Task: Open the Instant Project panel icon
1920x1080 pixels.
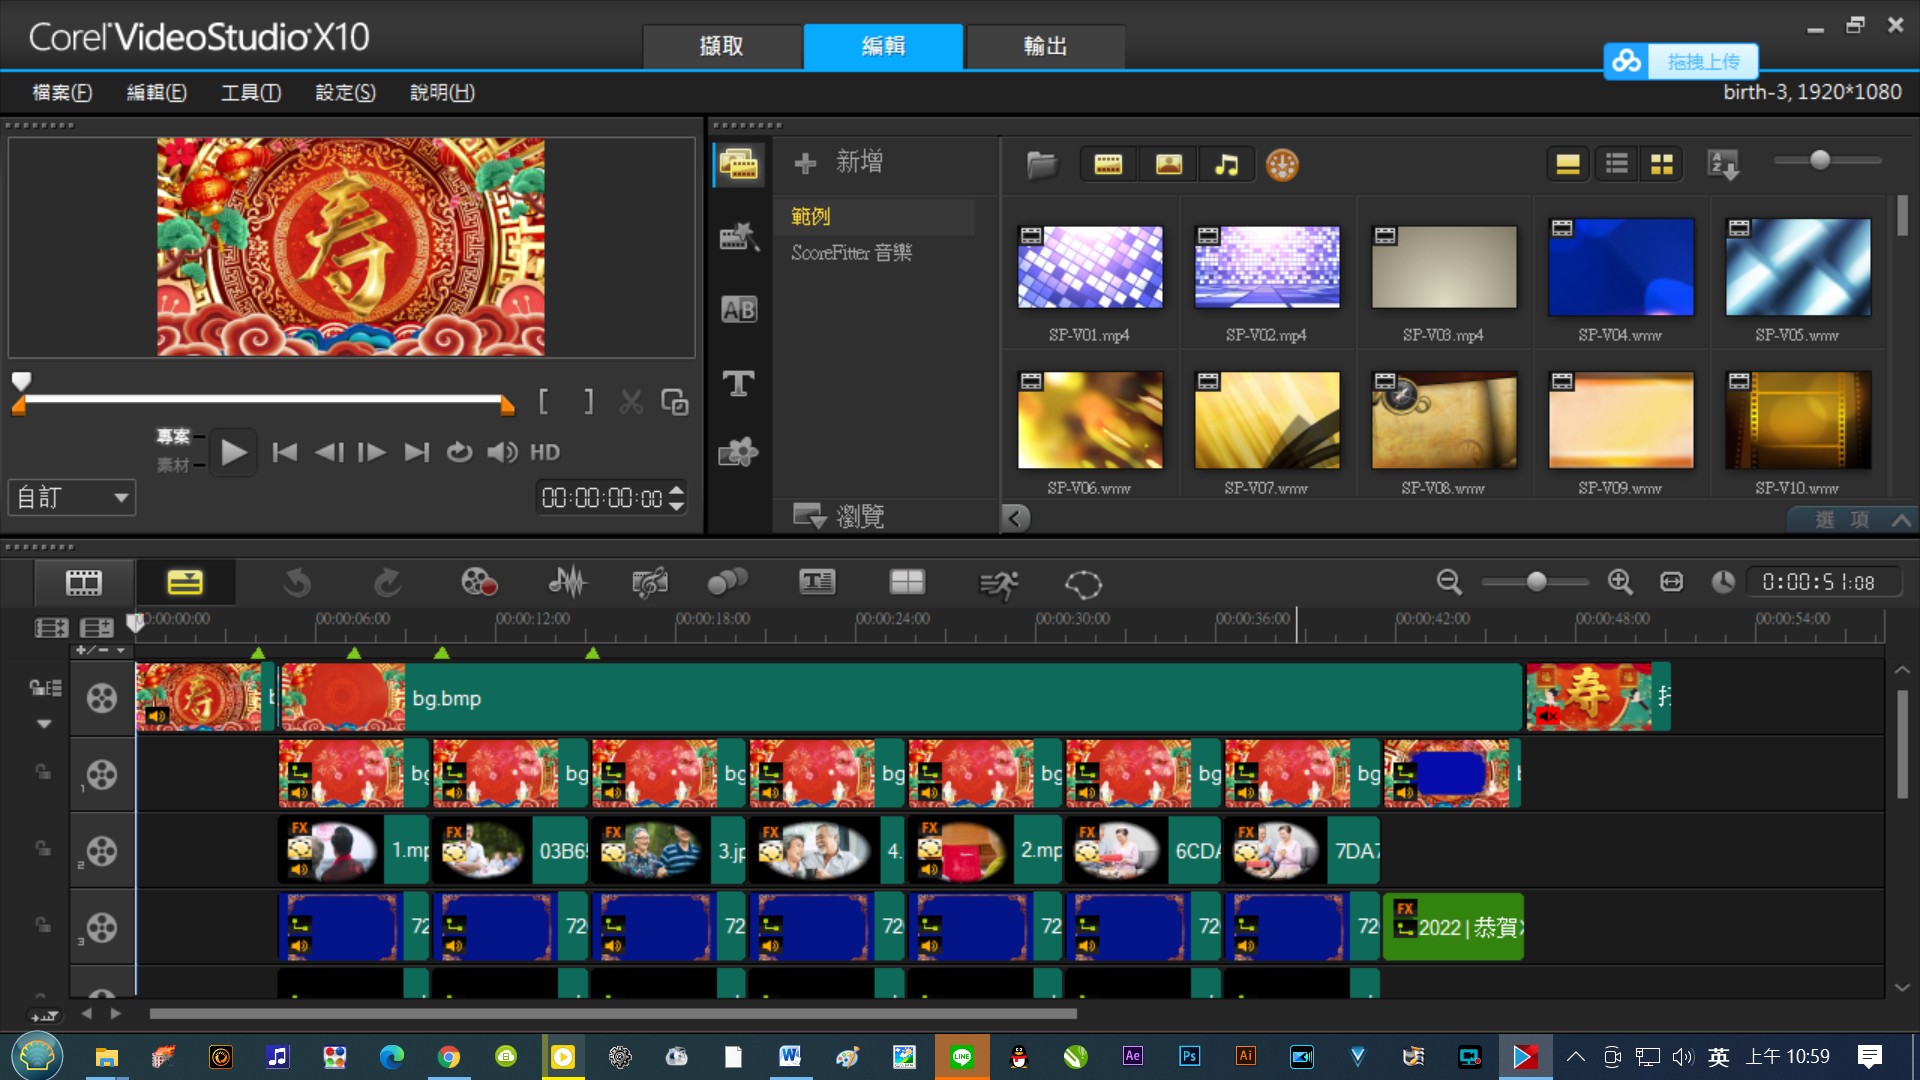Action: click(x=739, y=237)
